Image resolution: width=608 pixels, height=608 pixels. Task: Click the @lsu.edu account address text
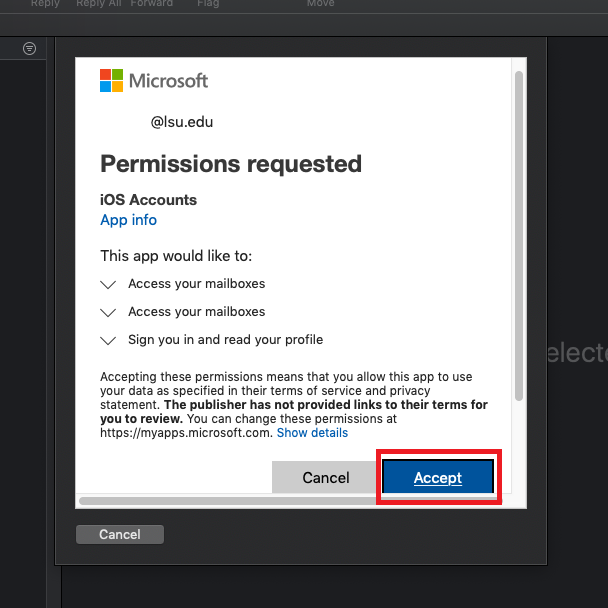click(x=182, y=122)
